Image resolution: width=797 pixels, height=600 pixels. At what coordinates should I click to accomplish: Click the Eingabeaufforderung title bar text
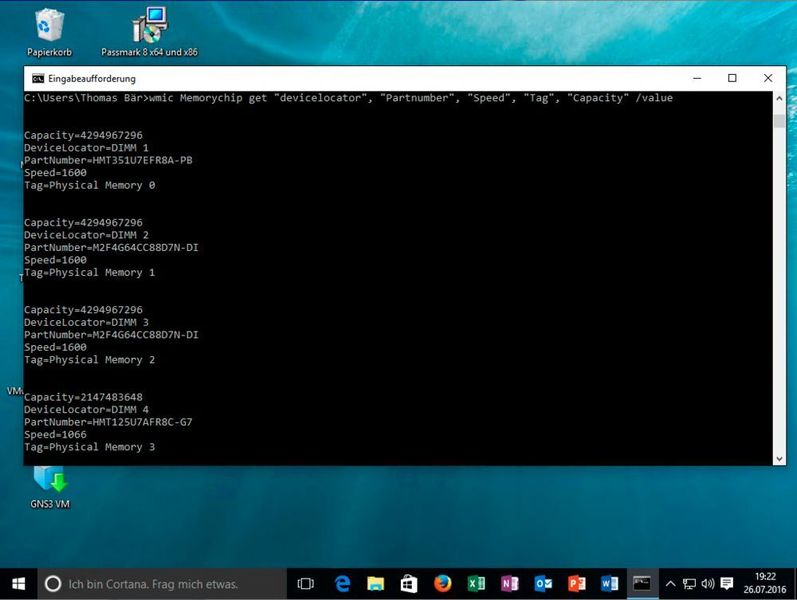tap(92, 79)
